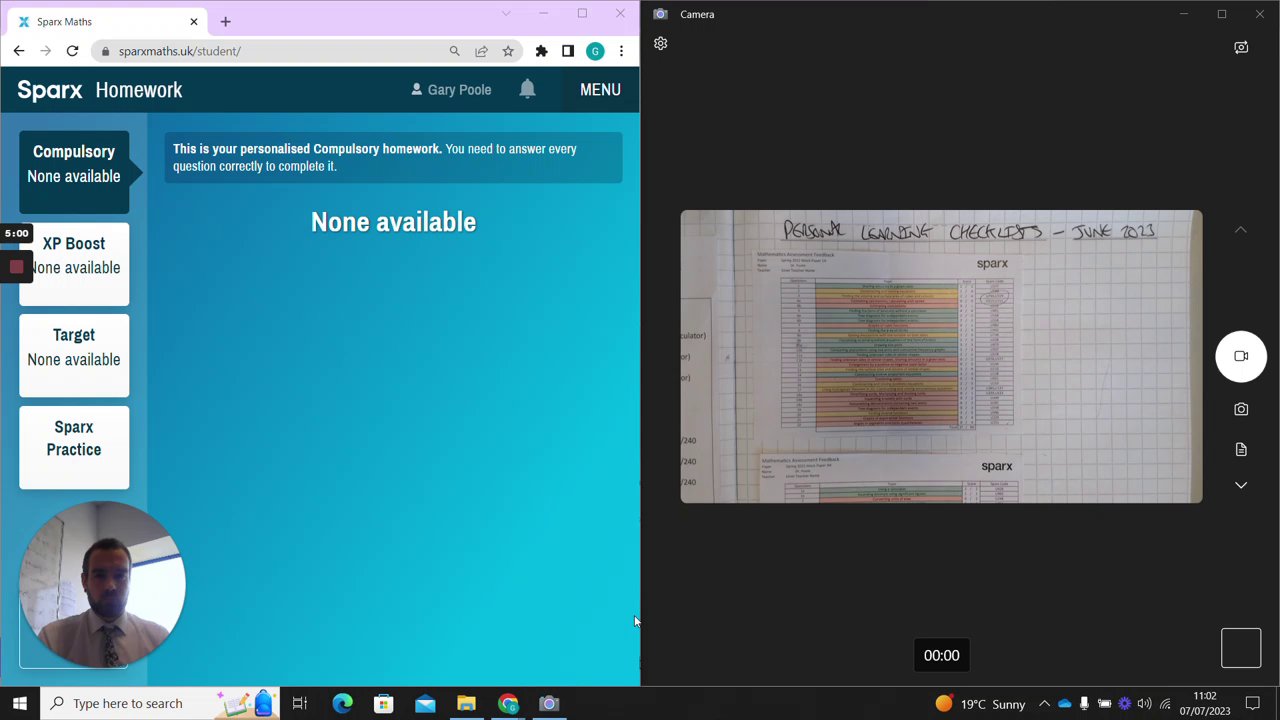This screenshot has width=1280, height=720.
Task: Open Mail app from taskbar
Action: pos(425,703)
